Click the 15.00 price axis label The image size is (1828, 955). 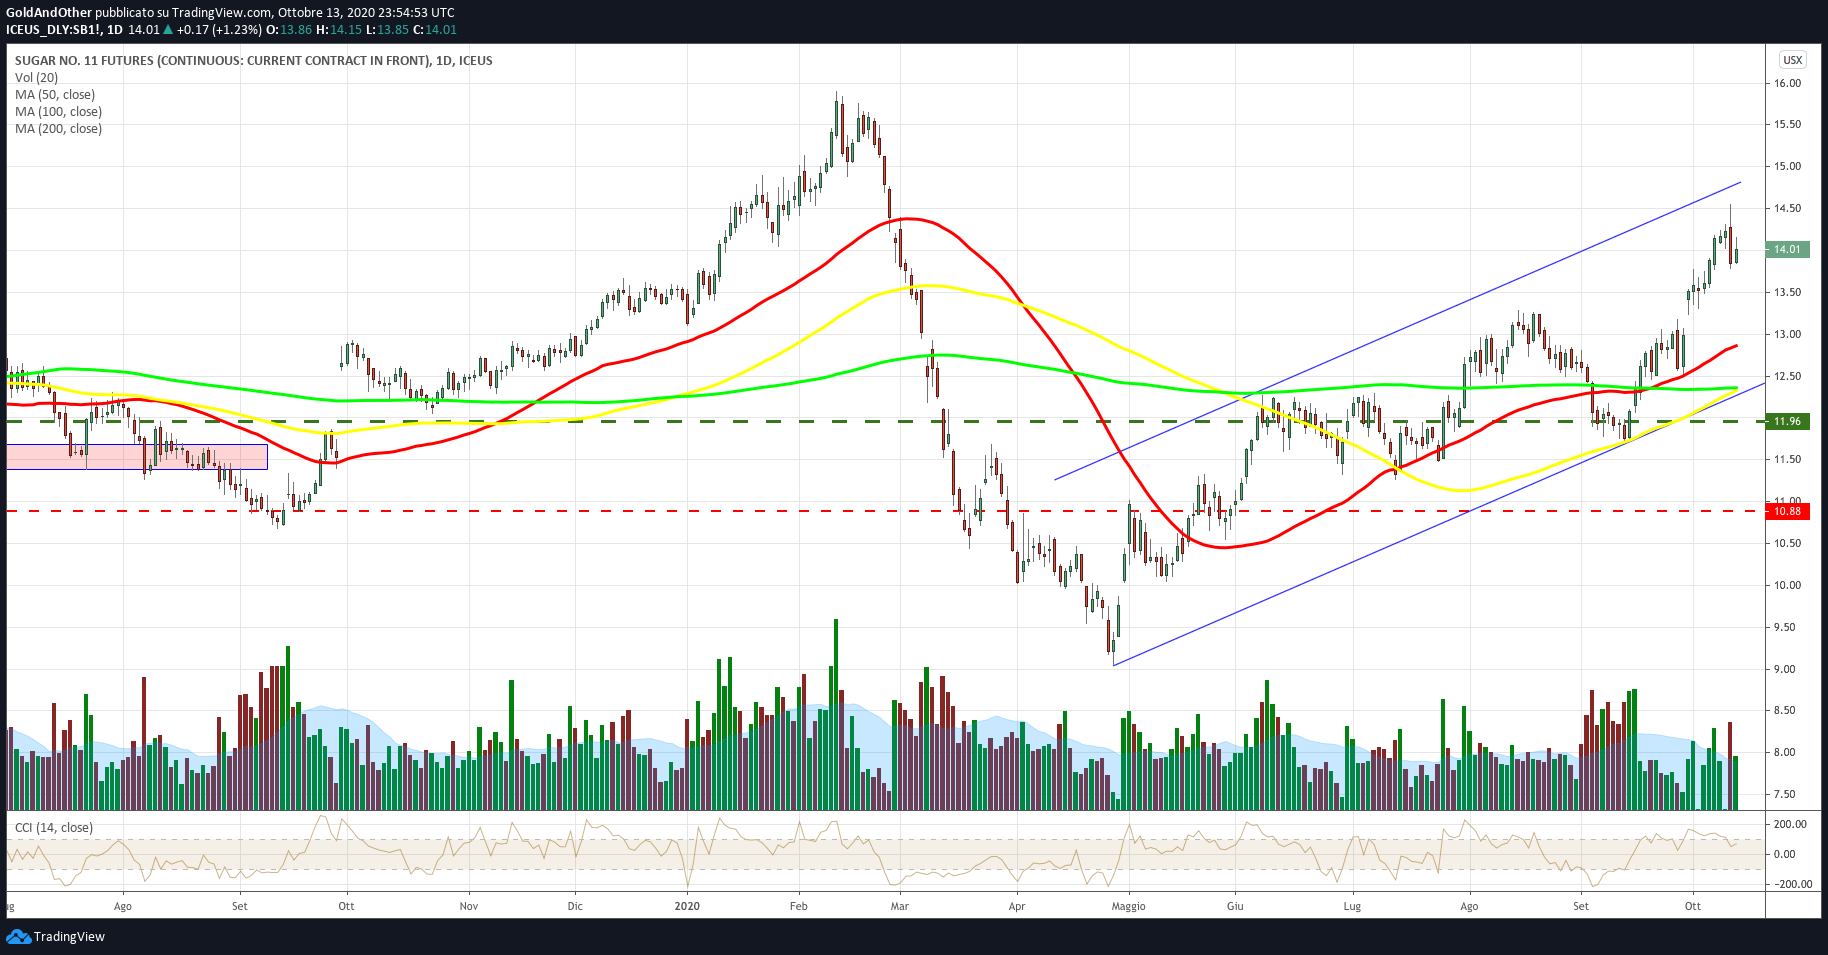click(1787, 166)
